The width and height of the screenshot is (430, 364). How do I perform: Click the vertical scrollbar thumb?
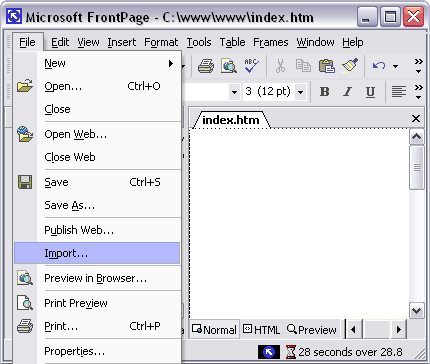click(417, 167)
